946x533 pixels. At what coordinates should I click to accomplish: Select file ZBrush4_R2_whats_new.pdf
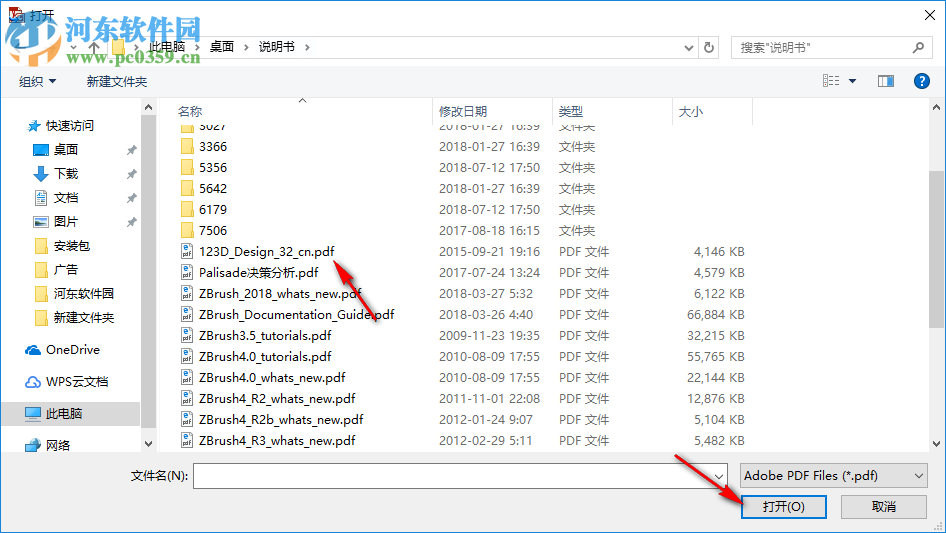point(277,398)
